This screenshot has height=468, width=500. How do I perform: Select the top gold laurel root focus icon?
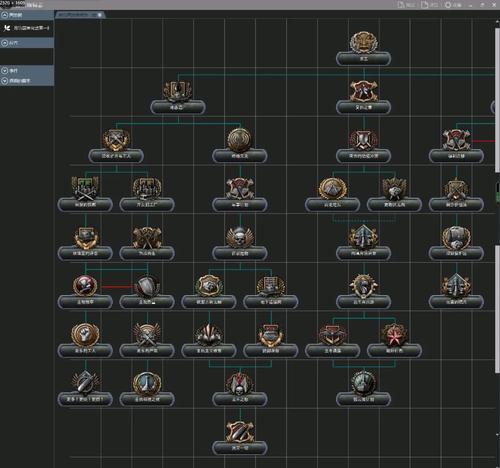363,42
